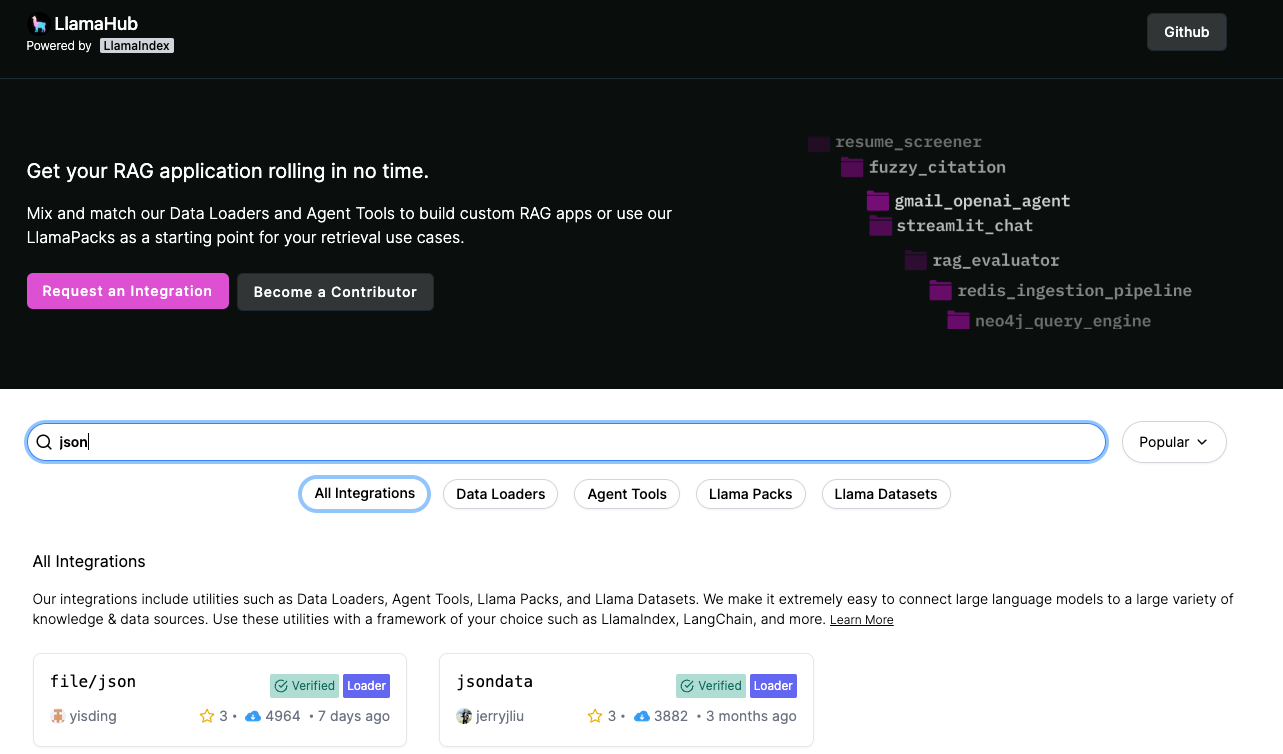1283x754 pixels.
Task: Click yisding's avatar icon
Action: pyautogui.click(x=58, y=716)
